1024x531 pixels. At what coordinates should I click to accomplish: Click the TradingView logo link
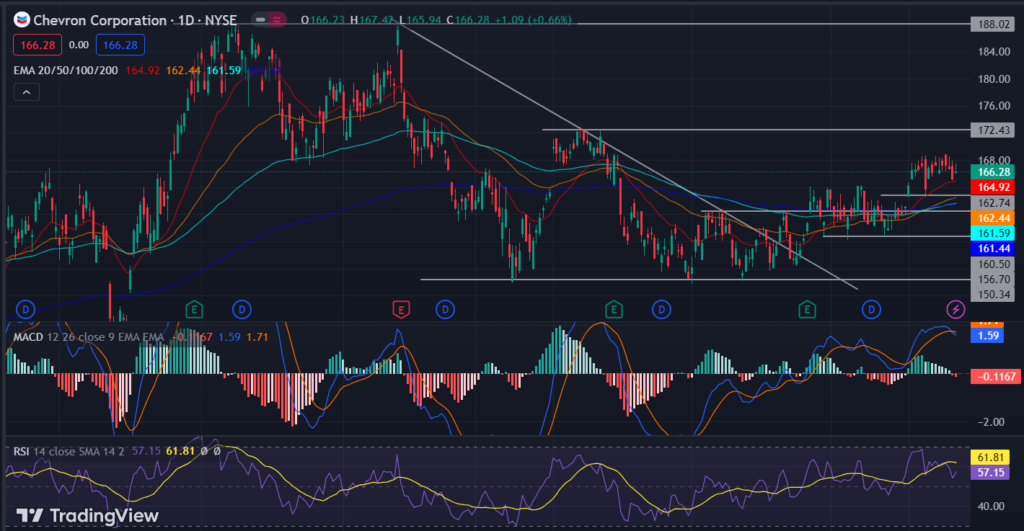(88, 515)
